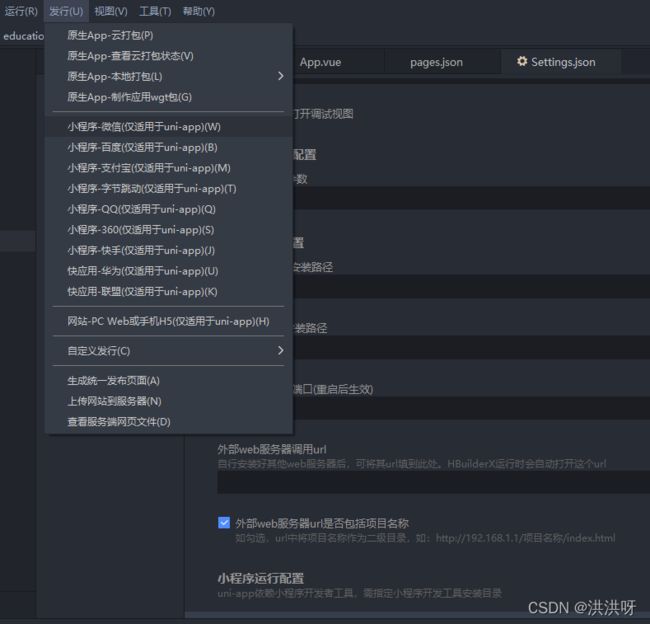Open the 运行(R) menu
Image resolution: width=650 pixels, height=624 pixels.
[x=21, y=11]
